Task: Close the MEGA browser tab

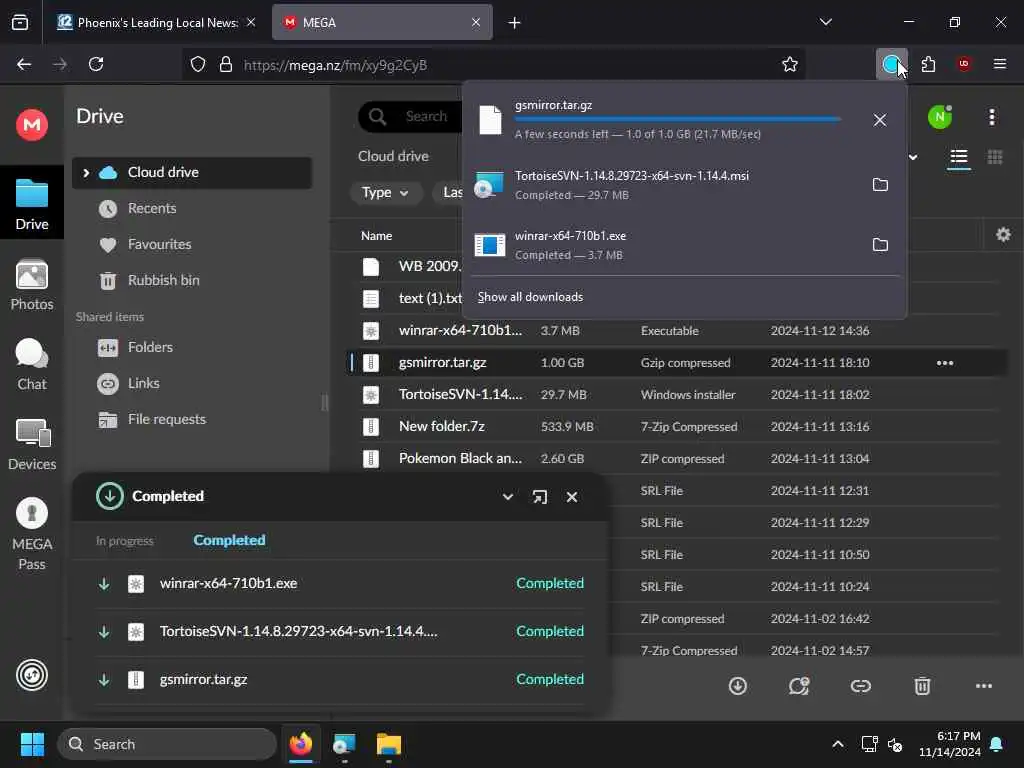Action: point(476,22)
